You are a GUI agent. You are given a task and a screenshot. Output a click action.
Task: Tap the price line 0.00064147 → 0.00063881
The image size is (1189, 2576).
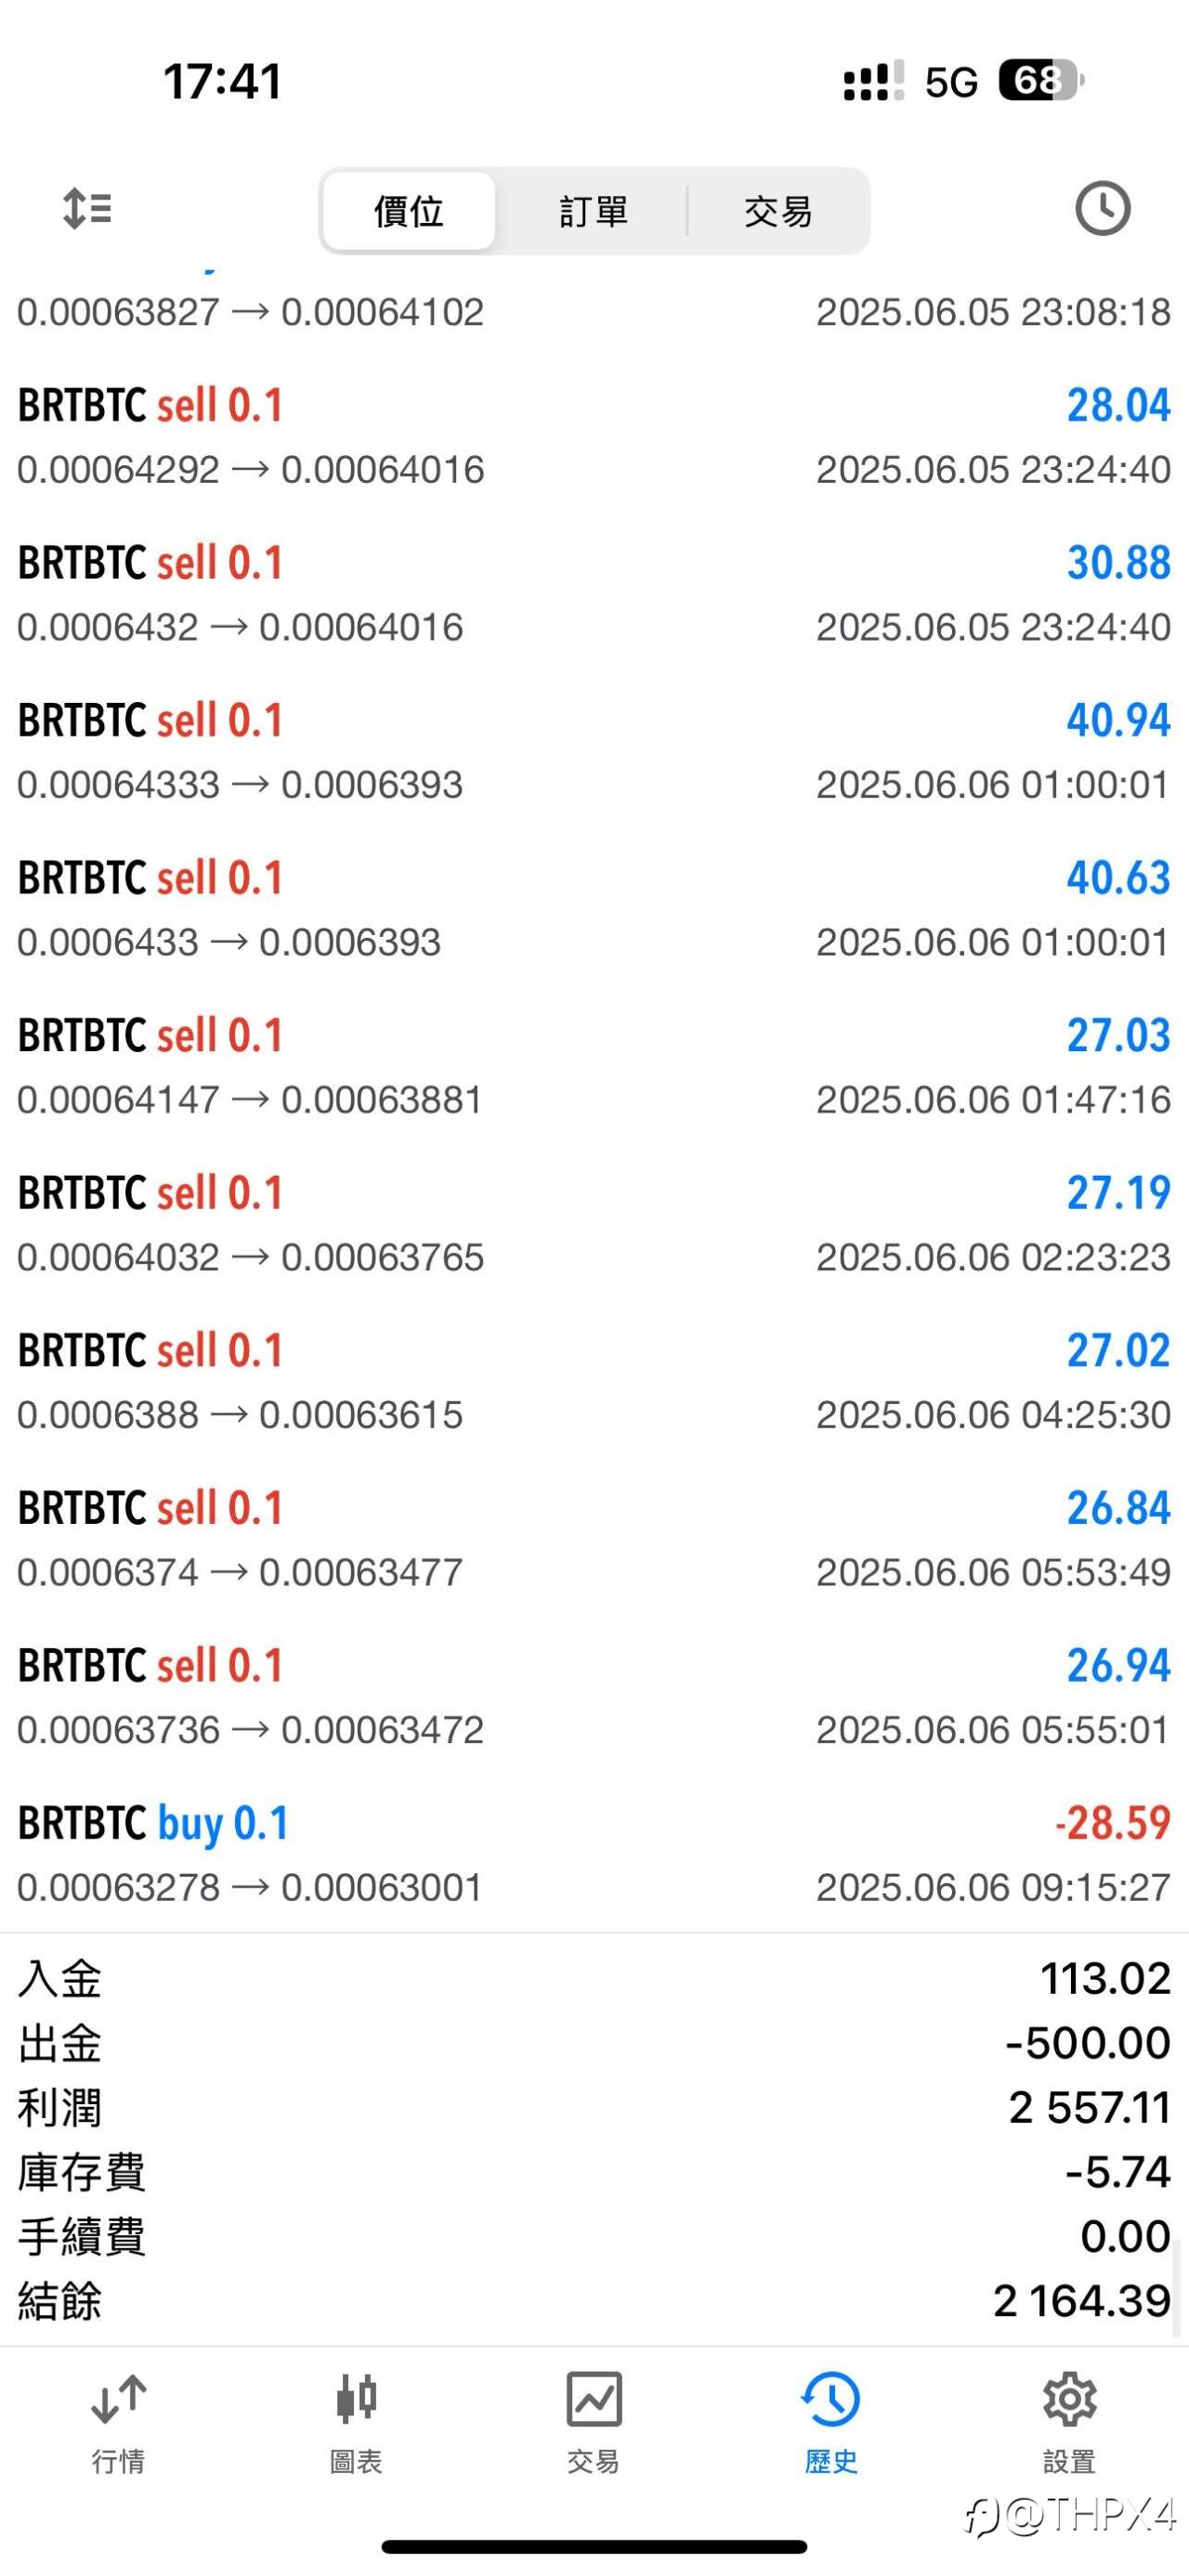(250, 1100)
